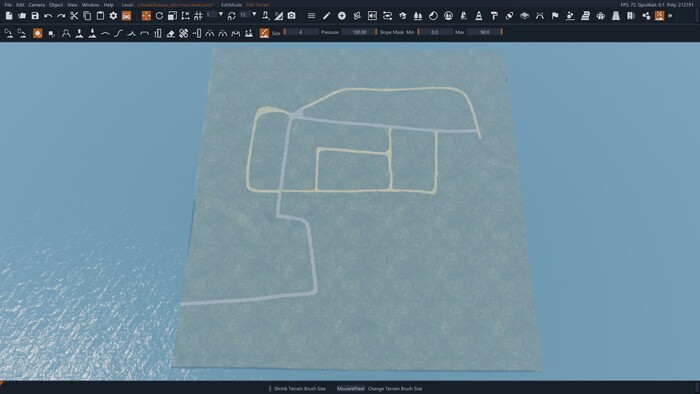Image resolution: width=700 pixels, height=394 pixels.
Task: Select the paint roller icon
Action: pyautogui.click(x=494, y=16)
